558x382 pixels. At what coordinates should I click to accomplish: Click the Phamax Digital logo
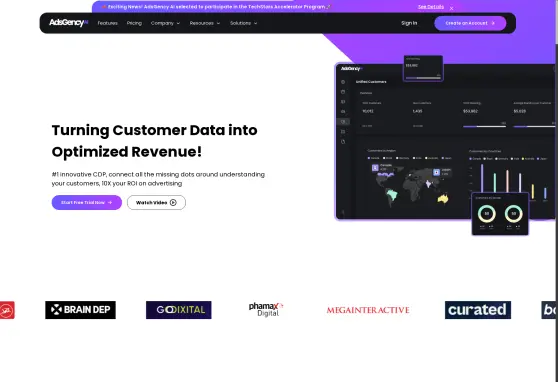pos(266,309)
